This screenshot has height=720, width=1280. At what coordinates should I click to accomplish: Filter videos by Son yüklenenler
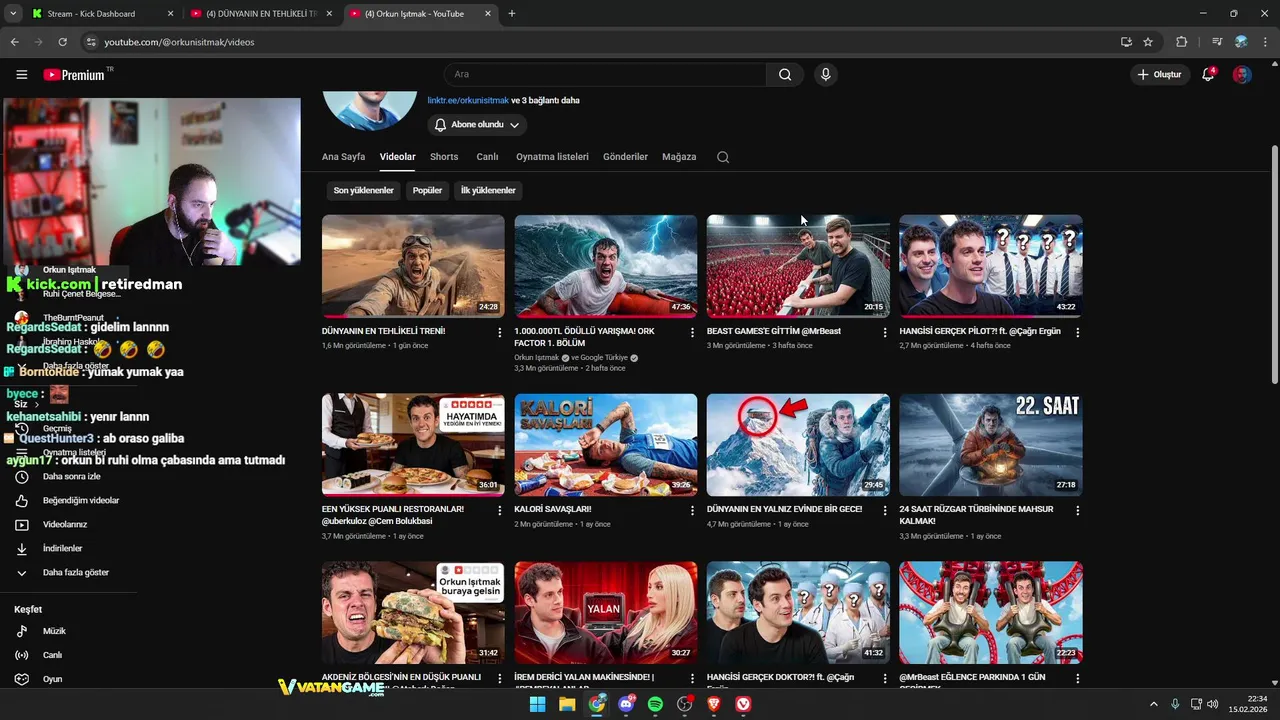click(364, 190)
